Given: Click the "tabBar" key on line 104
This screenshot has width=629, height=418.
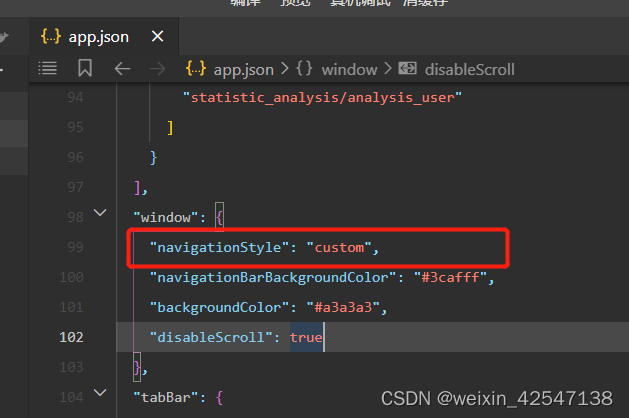Looking at the screenshot, I should [x=166, y=398].
